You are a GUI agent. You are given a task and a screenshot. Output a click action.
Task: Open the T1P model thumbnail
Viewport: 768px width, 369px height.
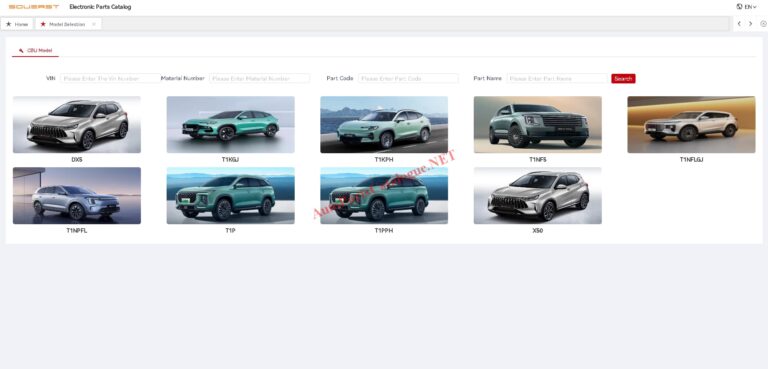pyautogui.click(x=231, y=196)
